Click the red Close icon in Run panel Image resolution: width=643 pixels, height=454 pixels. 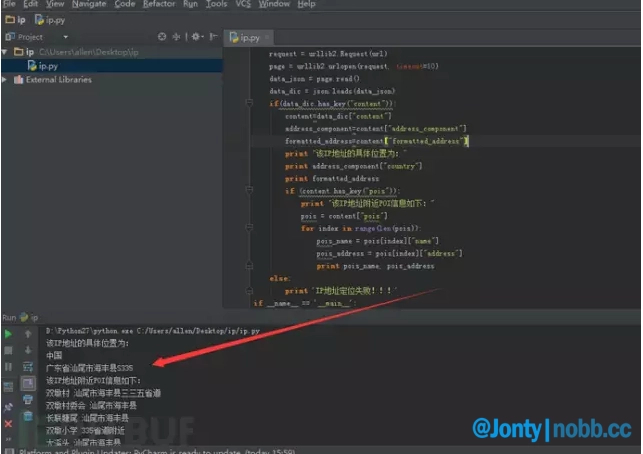pyautogui.click(x=9, y=424)
